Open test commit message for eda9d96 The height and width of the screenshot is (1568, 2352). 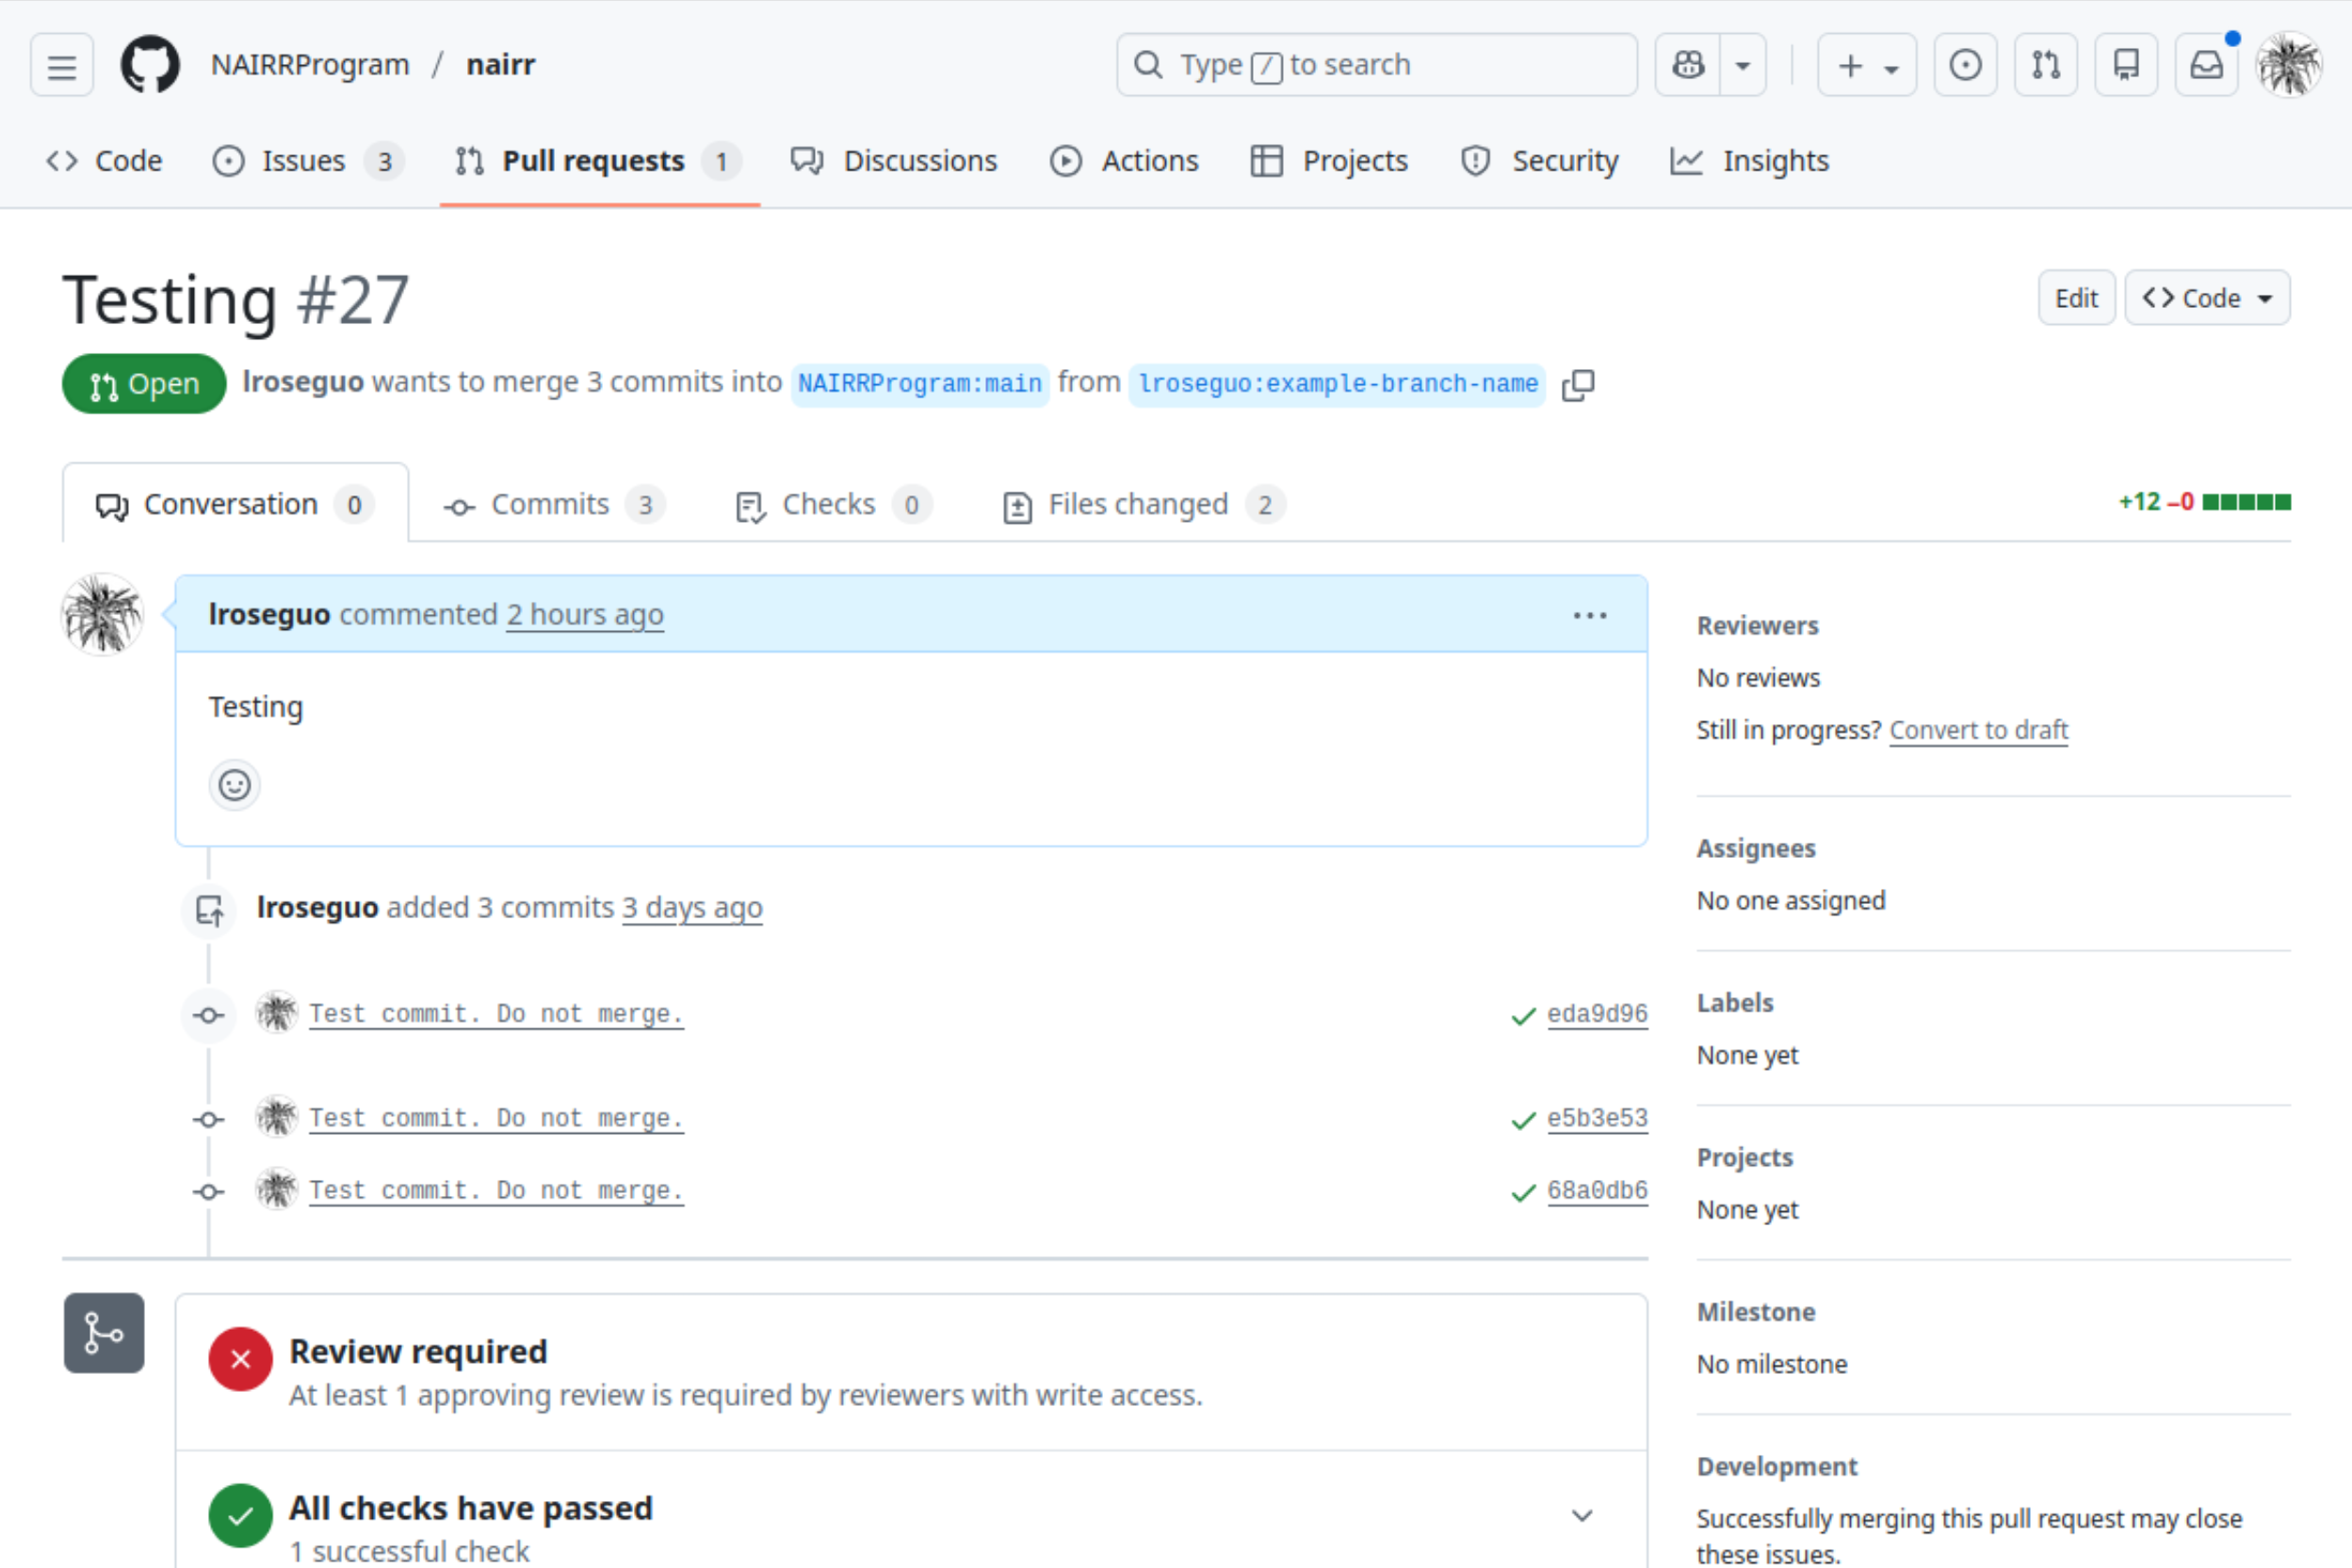496,1014
